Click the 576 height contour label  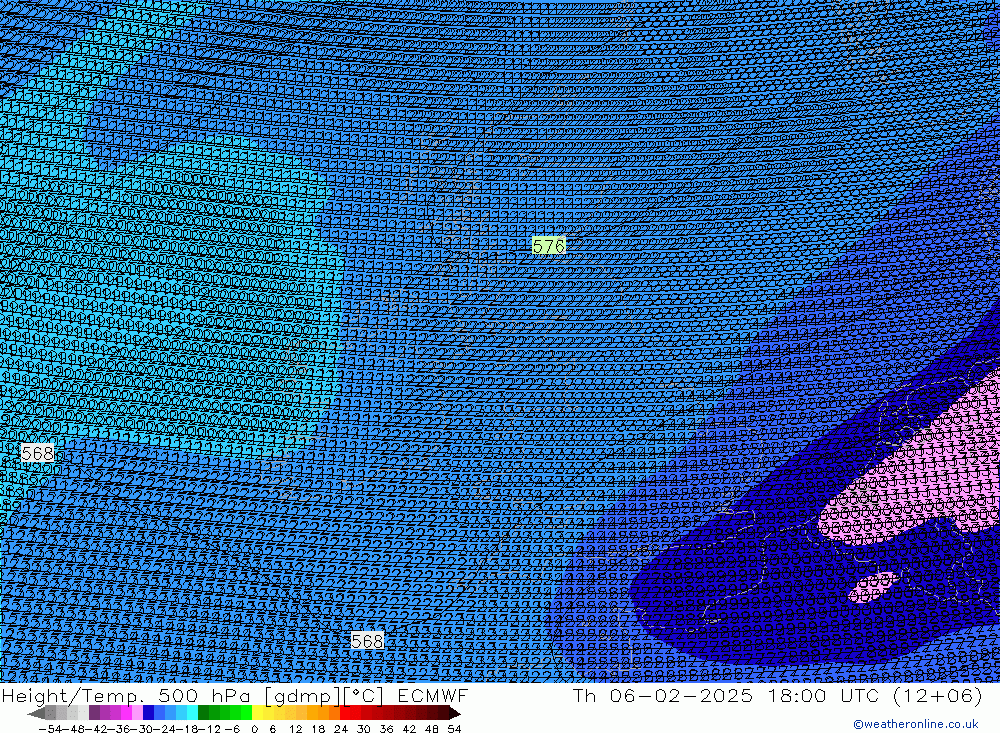click(548, 246)
